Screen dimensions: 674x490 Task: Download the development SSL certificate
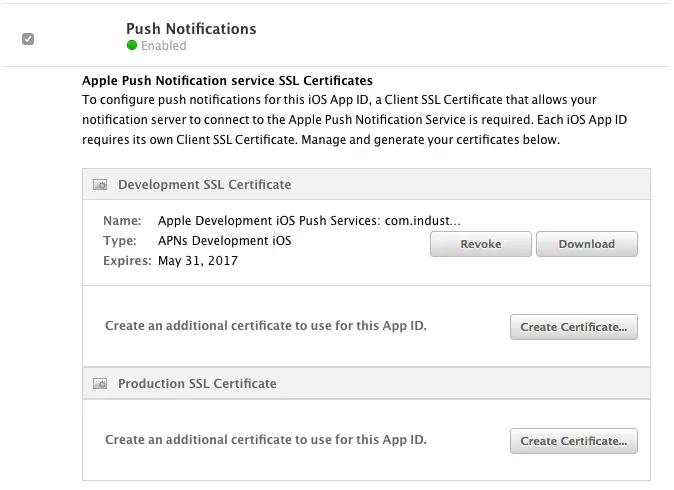pos(586,244)
